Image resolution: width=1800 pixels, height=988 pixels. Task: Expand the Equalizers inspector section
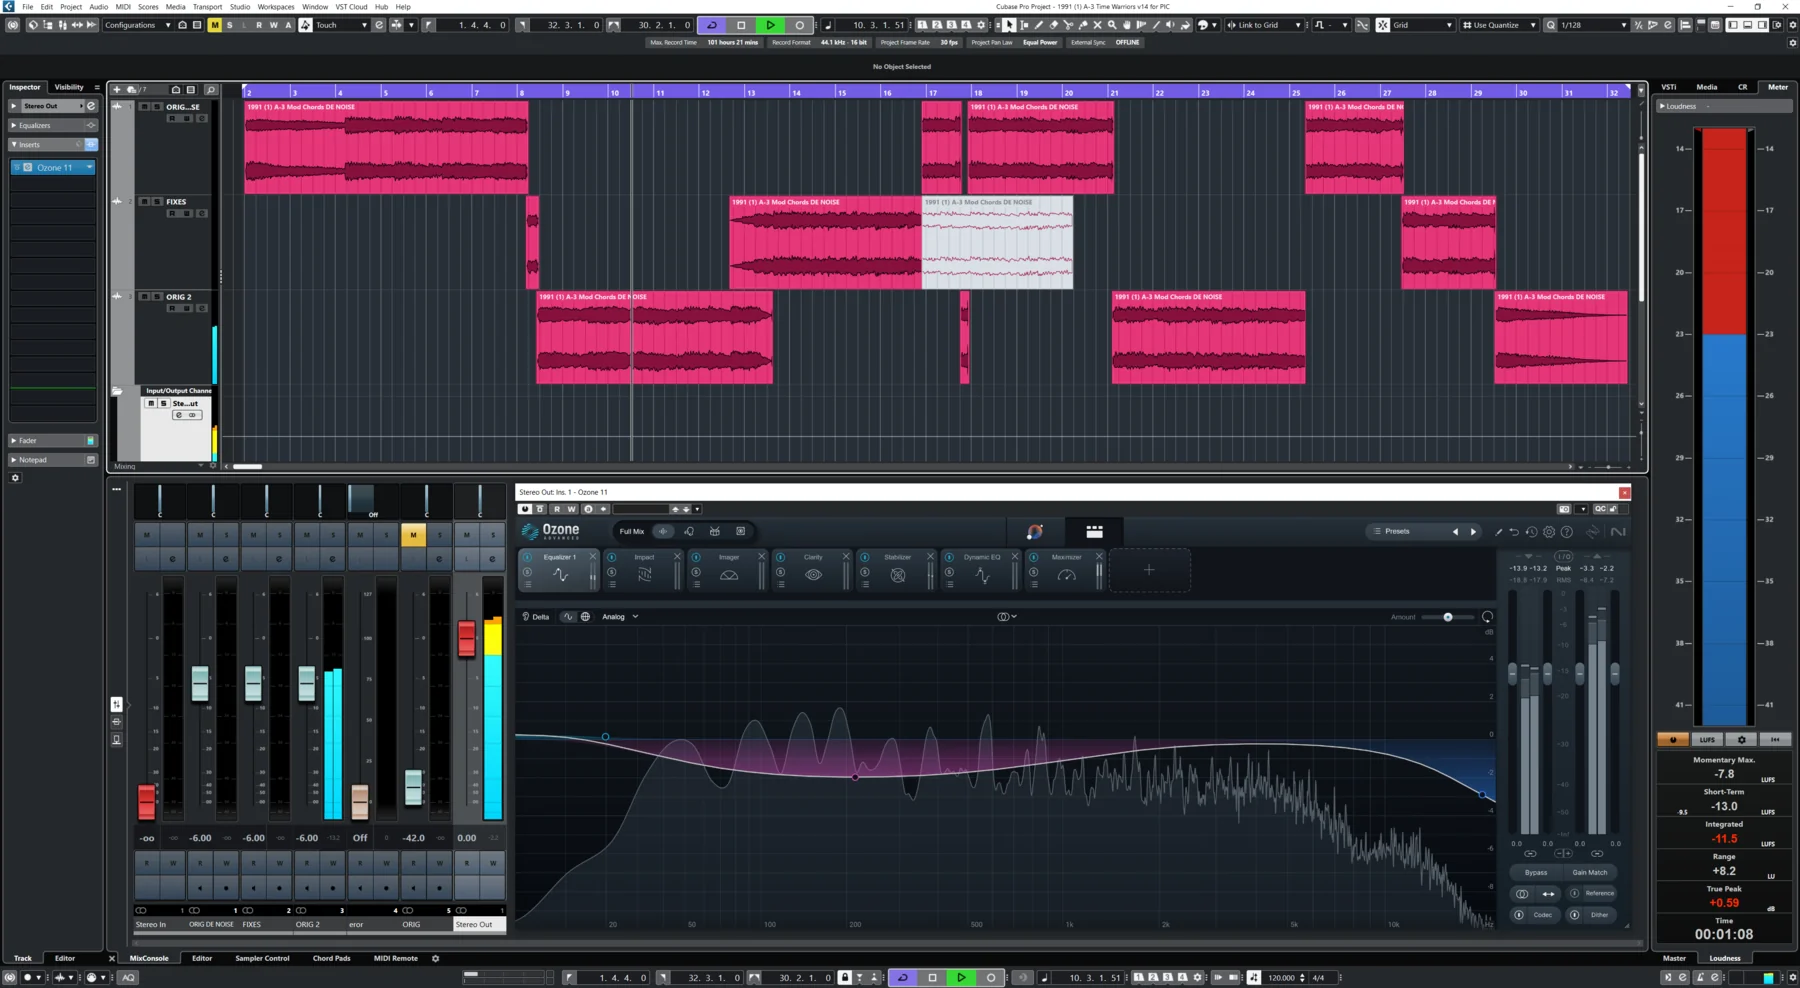click(53, 125)
